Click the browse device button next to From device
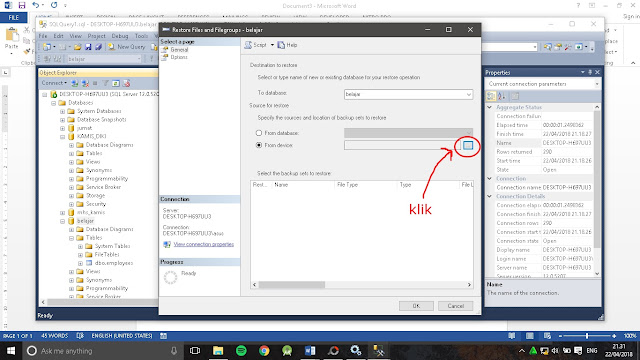This screenshot has width=640, height=360. (x=468, y=145)
